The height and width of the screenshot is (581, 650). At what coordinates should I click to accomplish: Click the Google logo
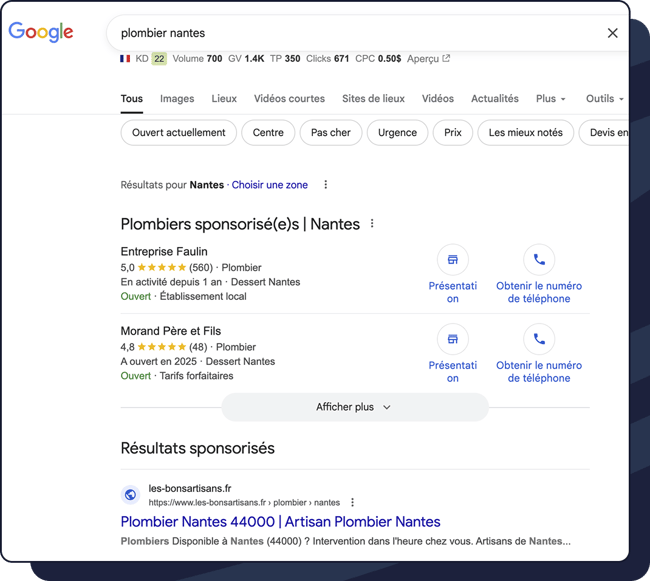pos(41,32)
